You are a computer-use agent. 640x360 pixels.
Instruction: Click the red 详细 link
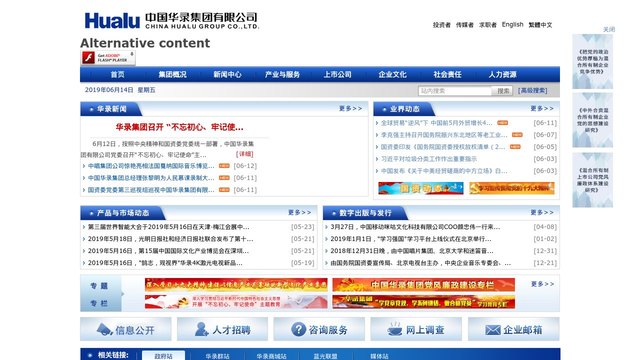coord(244,154)
